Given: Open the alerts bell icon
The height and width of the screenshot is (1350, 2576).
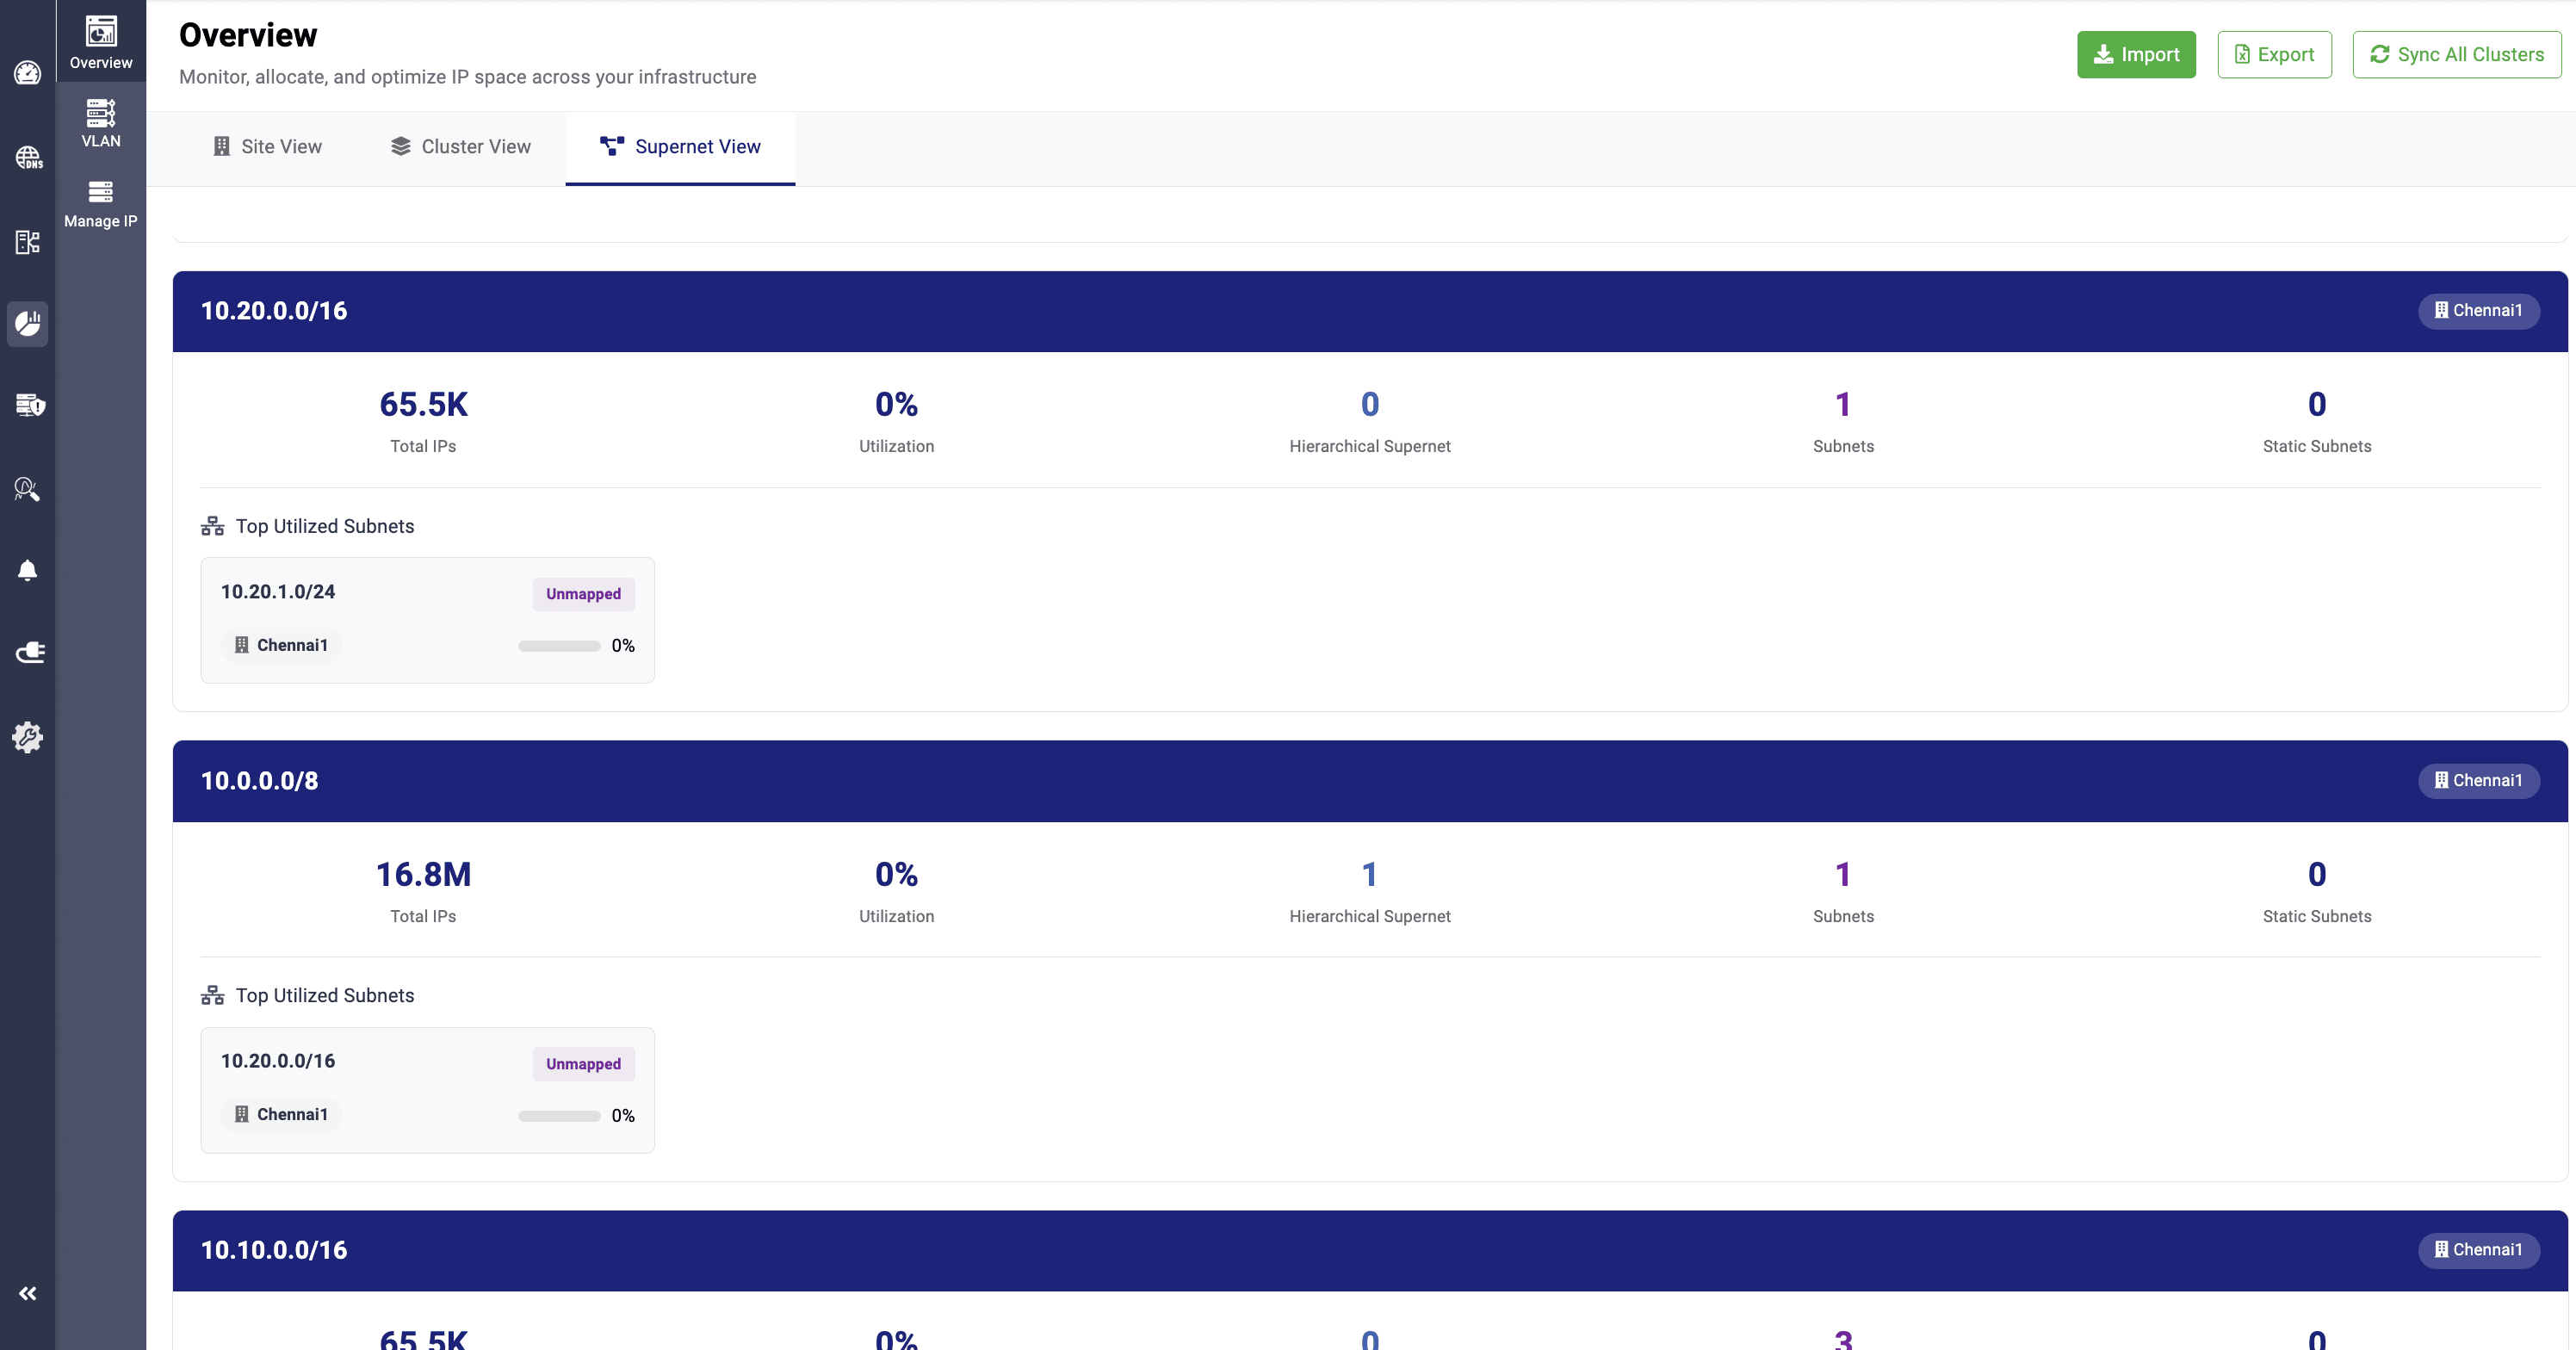Looking at the screenshot, I should (27, 571).
